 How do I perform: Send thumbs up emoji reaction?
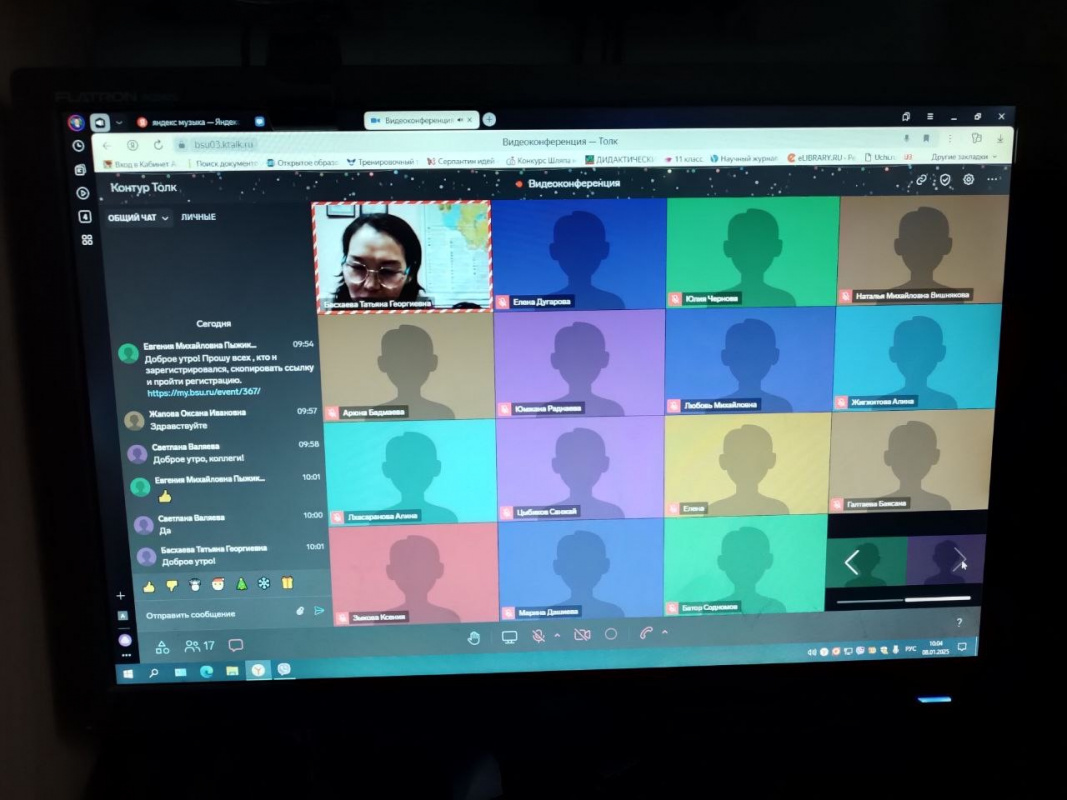pos(149,586)
